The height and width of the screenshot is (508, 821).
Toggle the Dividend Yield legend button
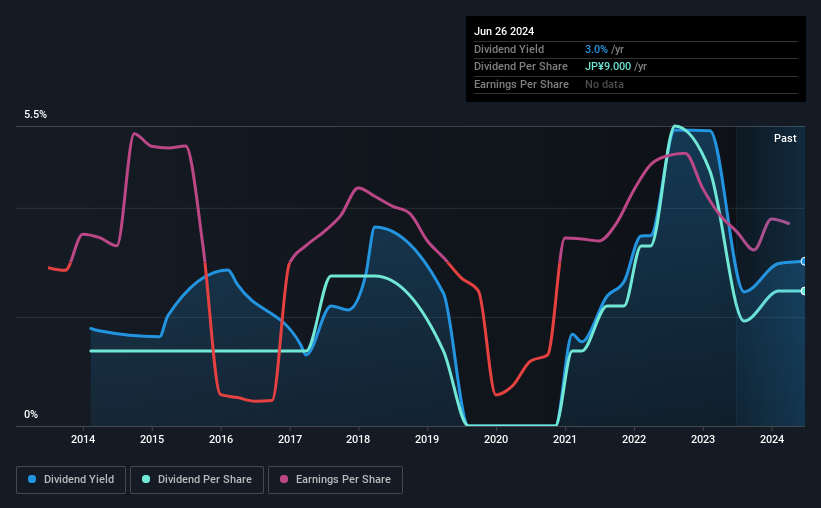pyautogui.click(x=71, y=480)
